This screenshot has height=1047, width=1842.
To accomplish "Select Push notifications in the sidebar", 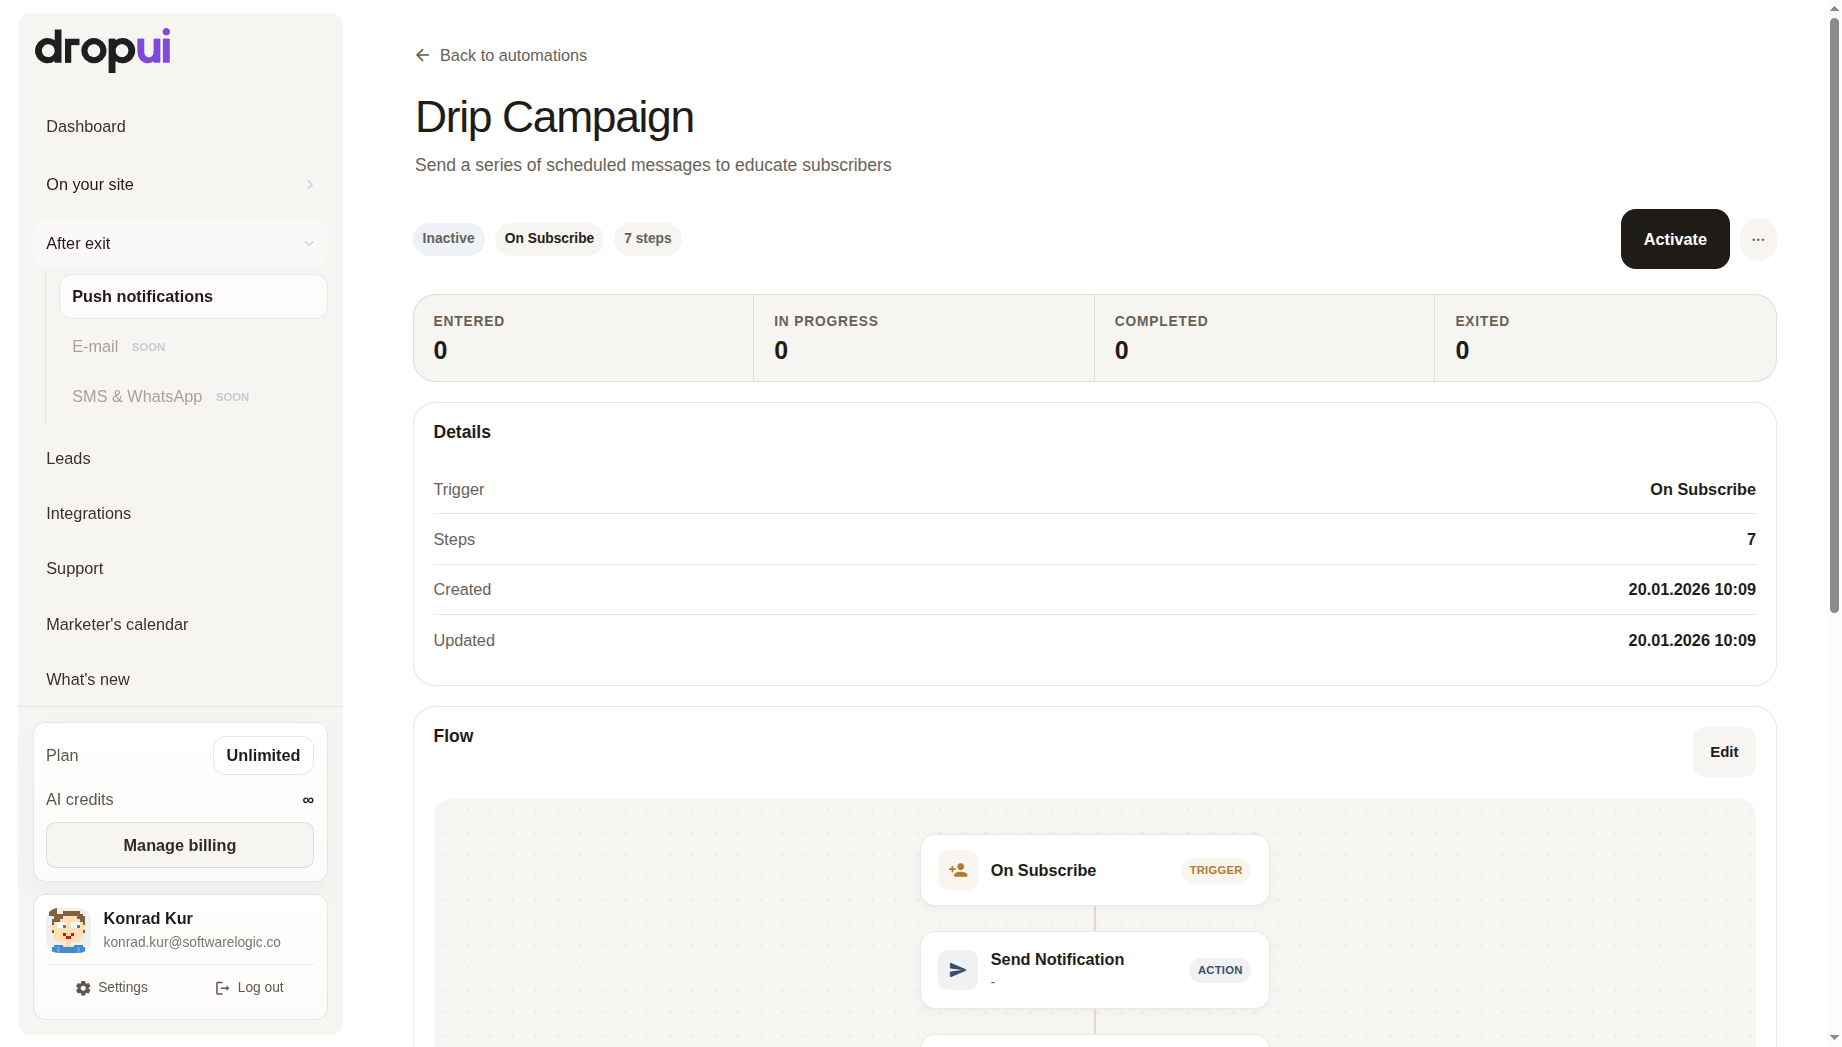I will point(142,296).
